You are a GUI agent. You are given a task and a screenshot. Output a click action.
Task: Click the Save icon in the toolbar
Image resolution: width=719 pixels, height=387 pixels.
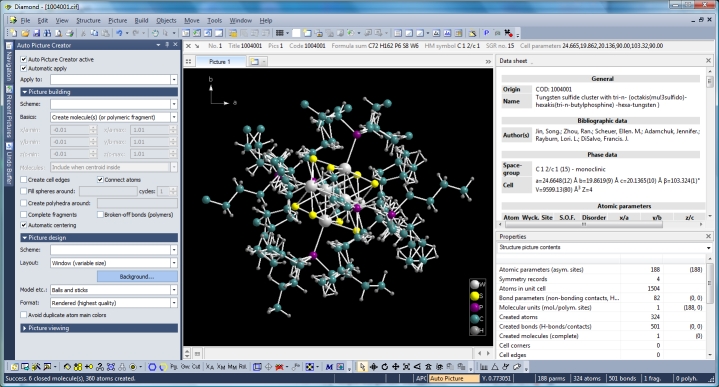click(x=36, y=33)
